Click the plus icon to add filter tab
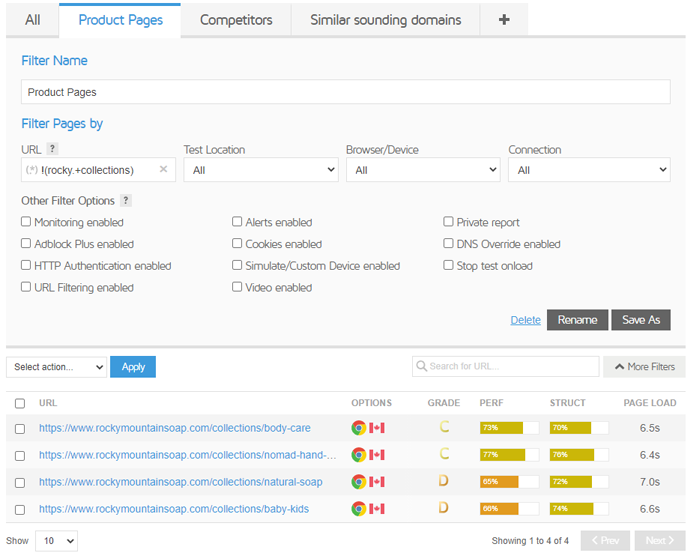The height and width of the screenshot is (556, 694). pyautogui.click(x=504, y=19)
